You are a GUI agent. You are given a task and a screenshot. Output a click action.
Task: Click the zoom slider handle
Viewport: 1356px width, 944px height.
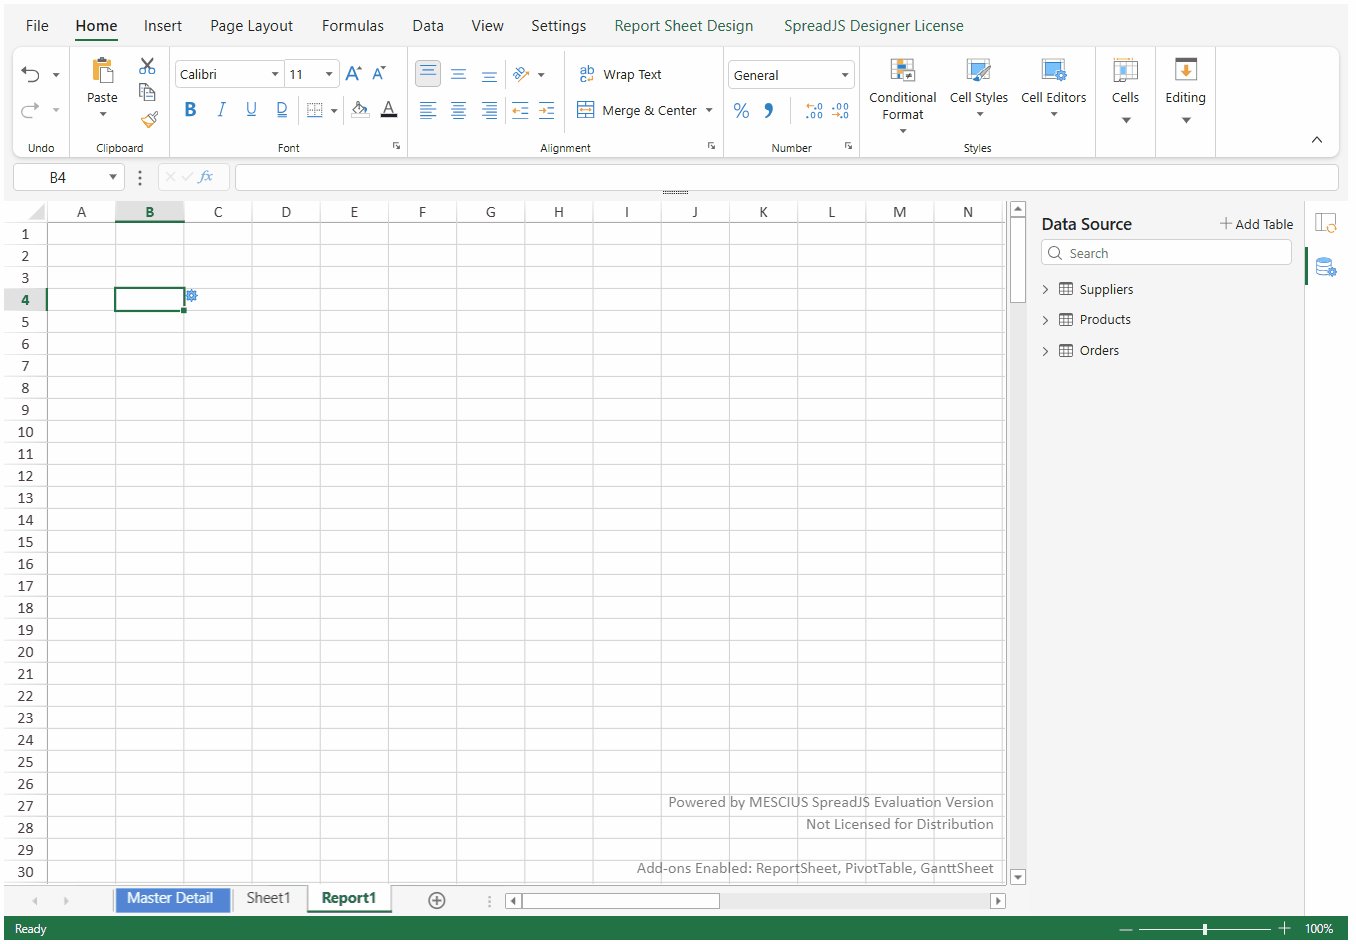[1205, 929]
